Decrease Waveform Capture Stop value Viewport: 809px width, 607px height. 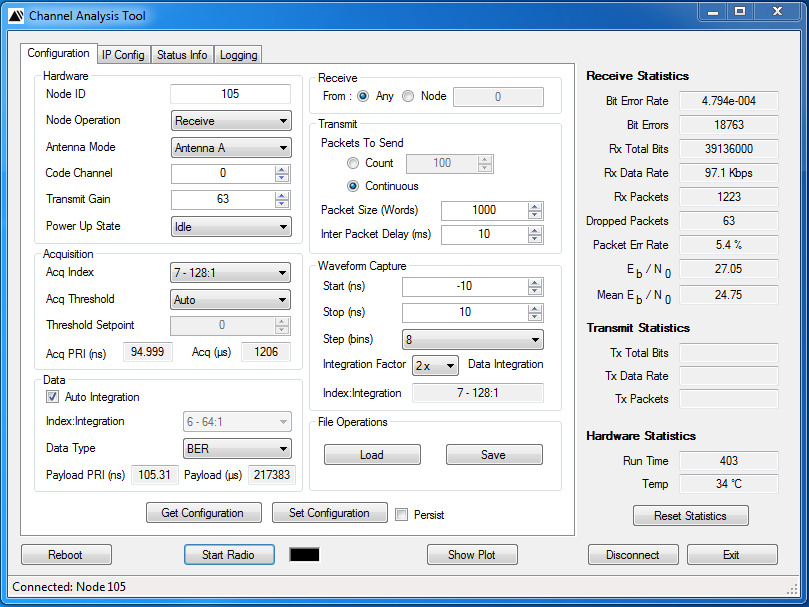tap(535, 318)
